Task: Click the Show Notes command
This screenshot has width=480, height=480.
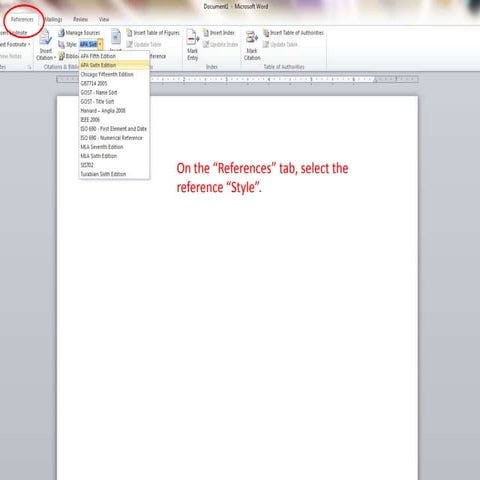Action: 11,56
